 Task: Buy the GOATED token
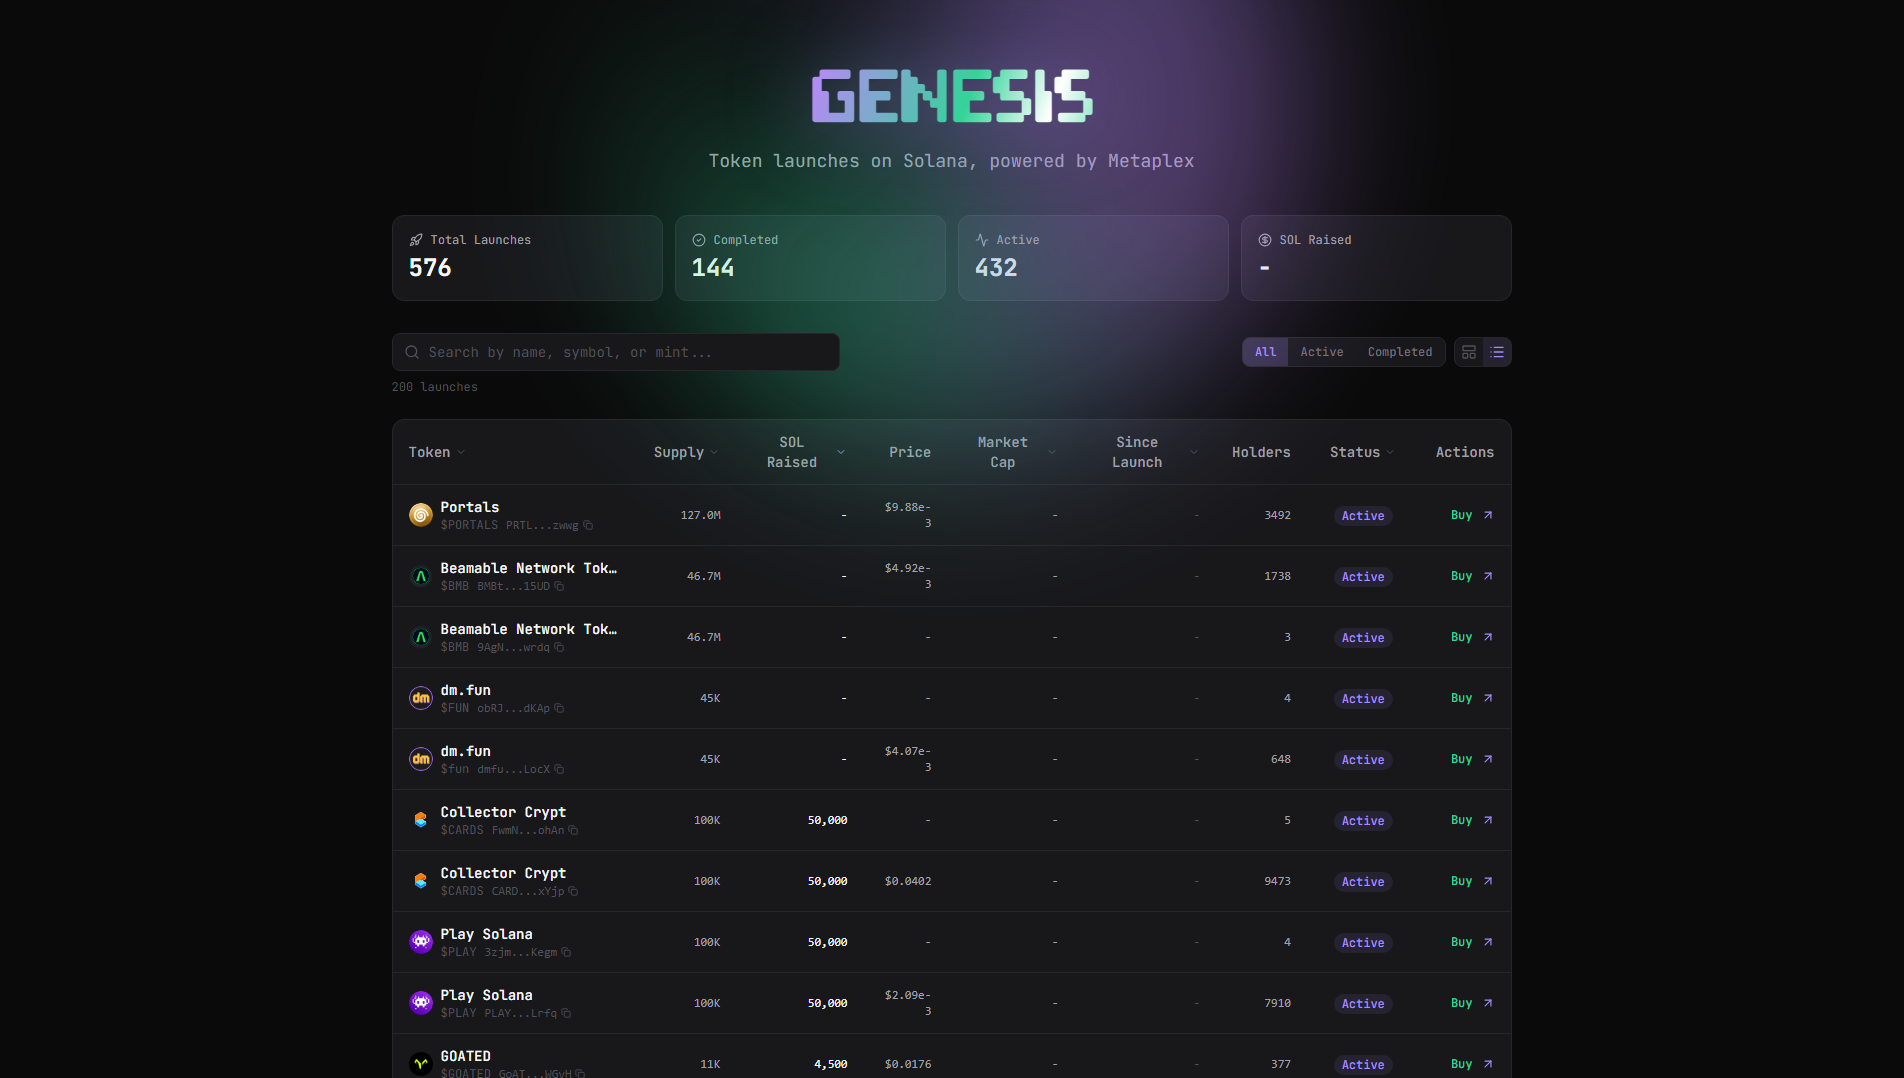pyautogui.click(x=1471, y=1064)
